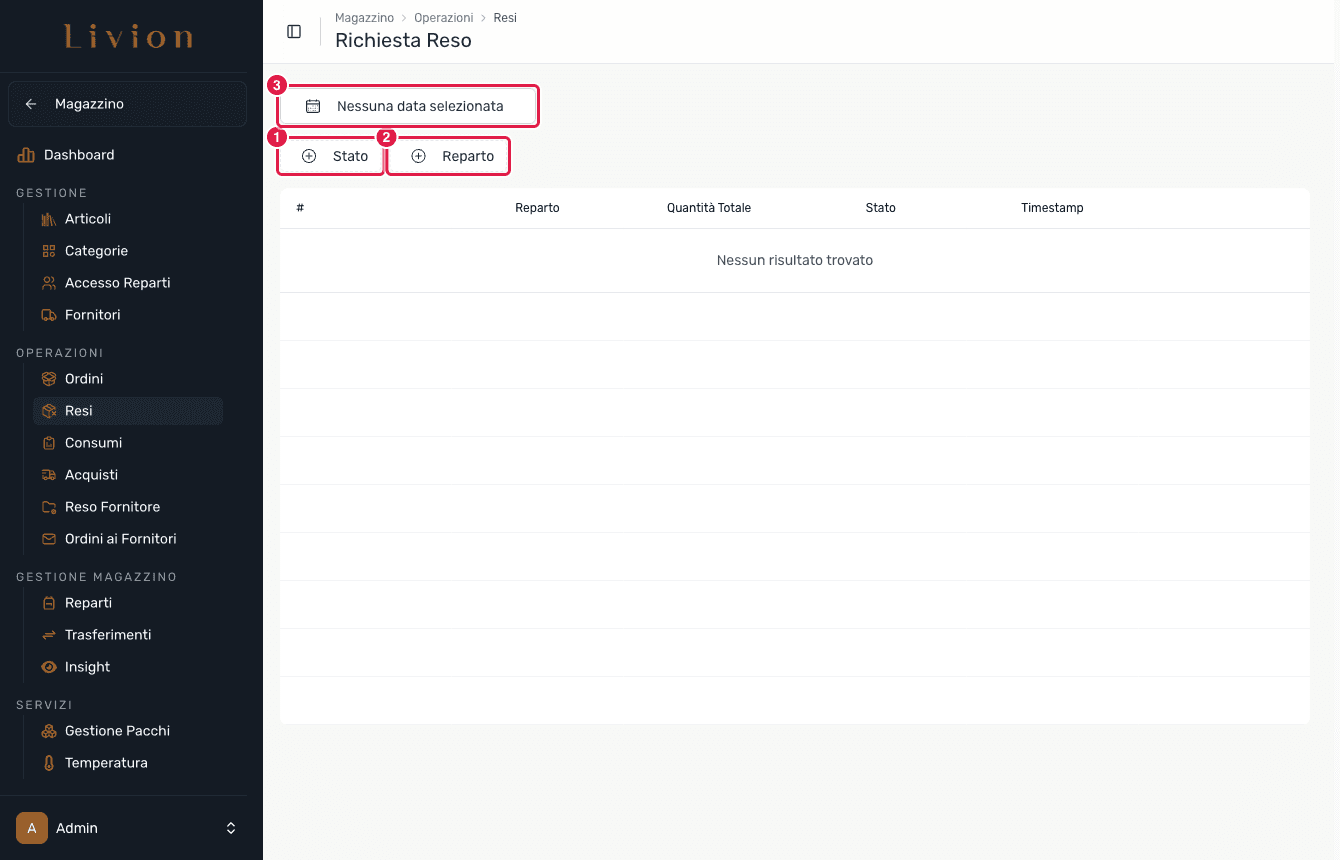1340x860 pixels.
Task: Click the Livion logo
Action: 129,38
